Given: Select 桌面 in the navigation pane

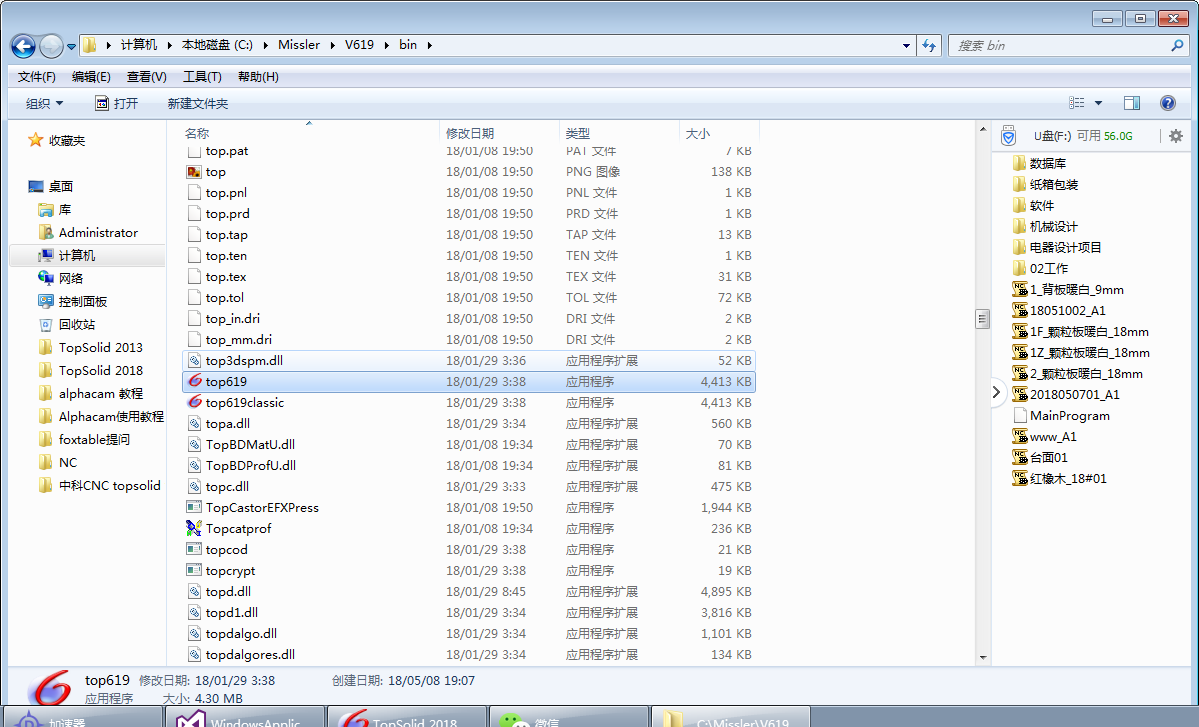Looking at the screenshot, I should pyautogui.click(x=50, y=186).
